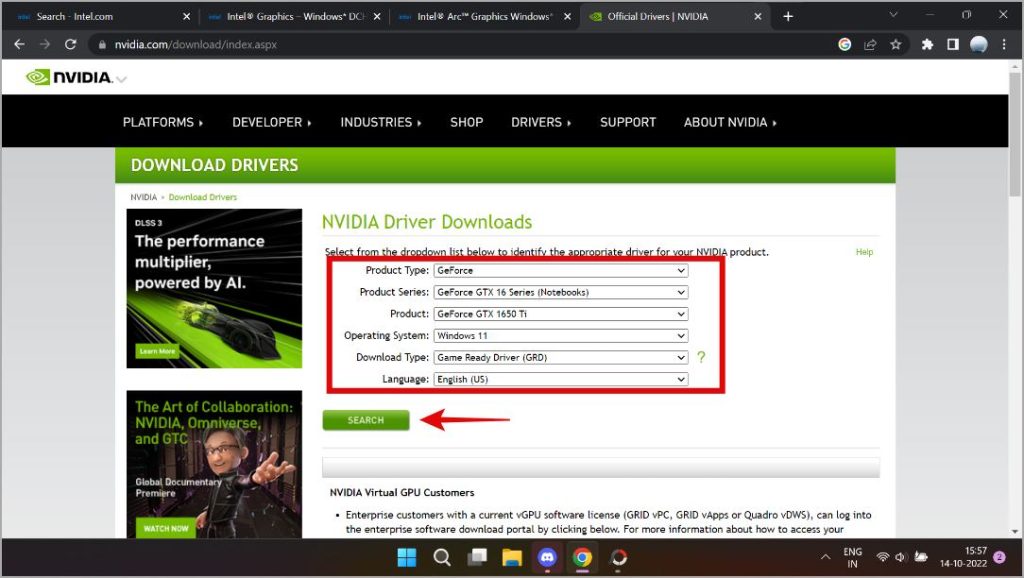Close the Intel Arc Graphics Windows tab
The height and width of the screenshot is (578, 1024).
pos(568,16)
